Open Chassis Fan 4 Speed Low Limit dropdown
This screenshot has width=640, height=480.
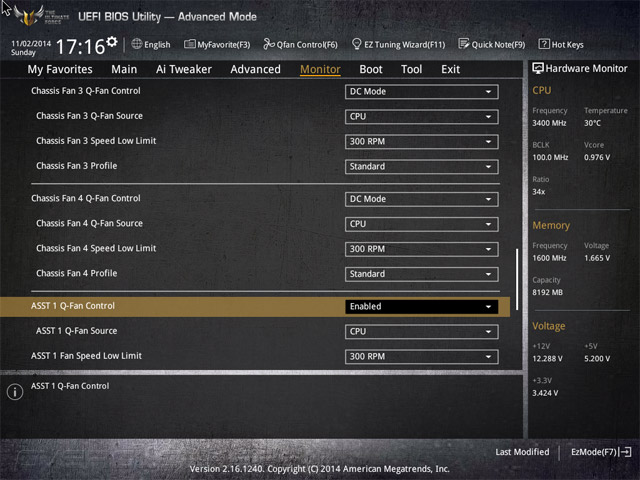421,249
